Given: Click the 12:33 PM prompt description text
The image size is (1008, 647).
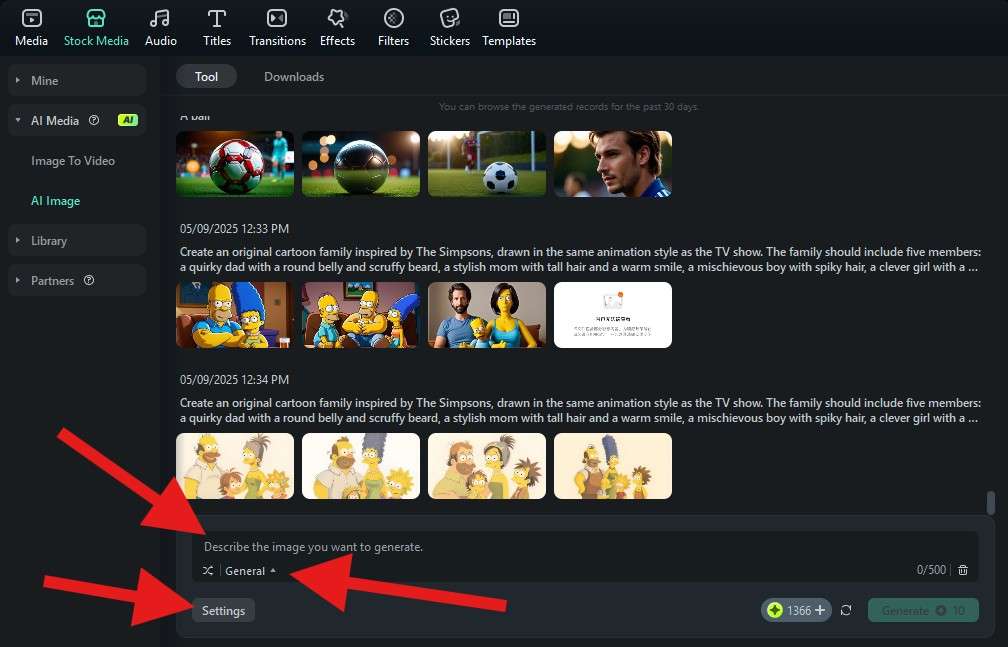Looking at the screenshot, I should 580,259.
